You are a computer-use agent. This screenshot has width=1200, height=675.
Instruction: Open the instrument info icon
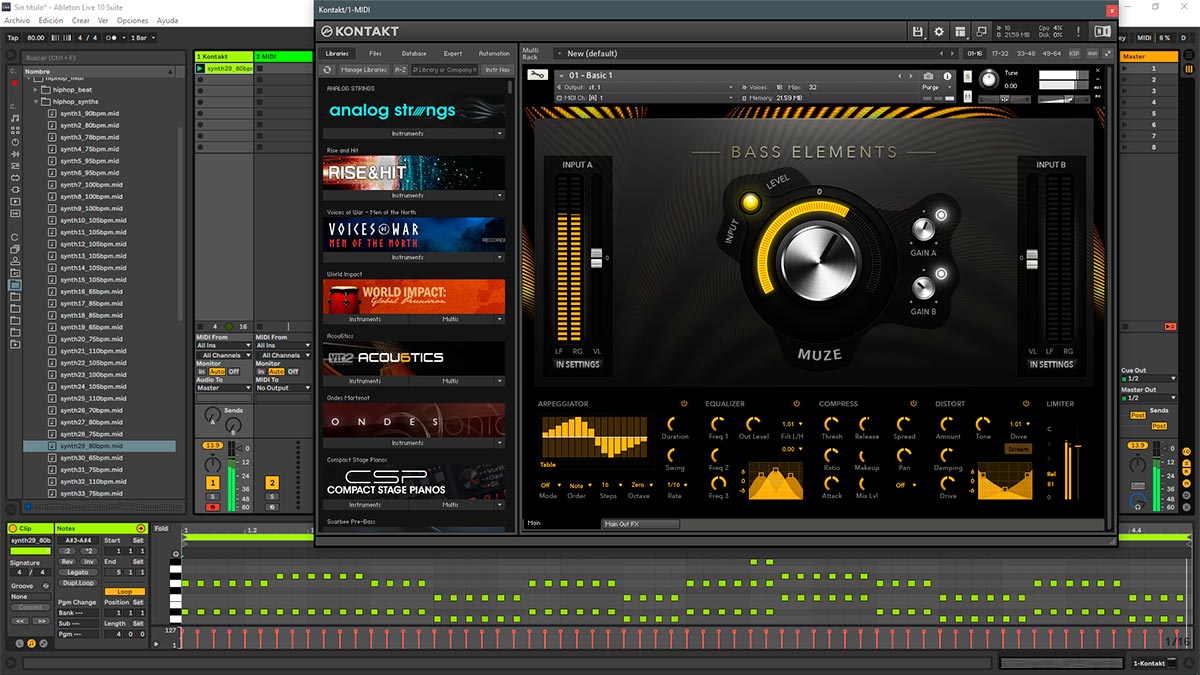click(x=946, y=76)
